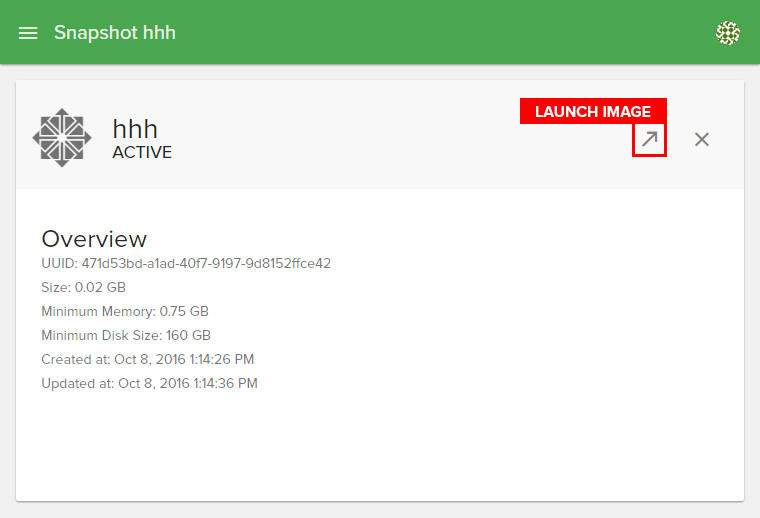Open the hamburger navigation menu

click(28, 33)
